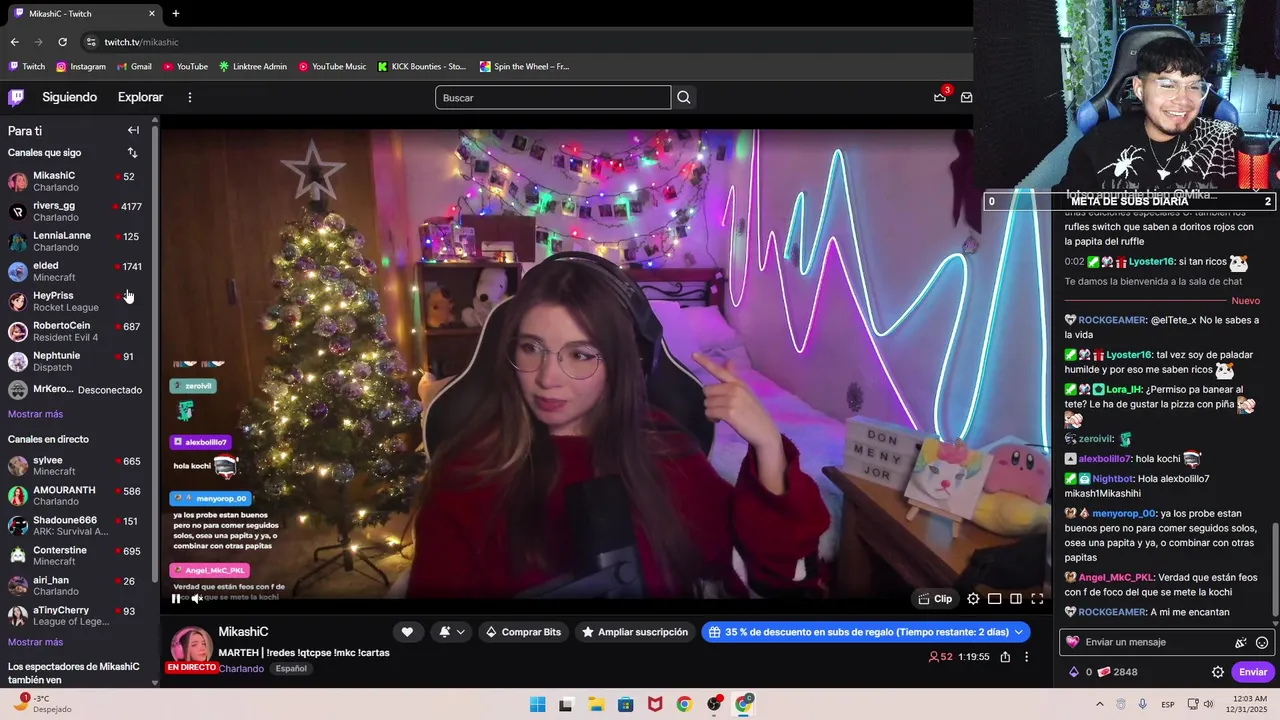Open the YouTube Music bookmark
The width and height of the screenshot is (1280, 720).
click(x=332, y=67)
